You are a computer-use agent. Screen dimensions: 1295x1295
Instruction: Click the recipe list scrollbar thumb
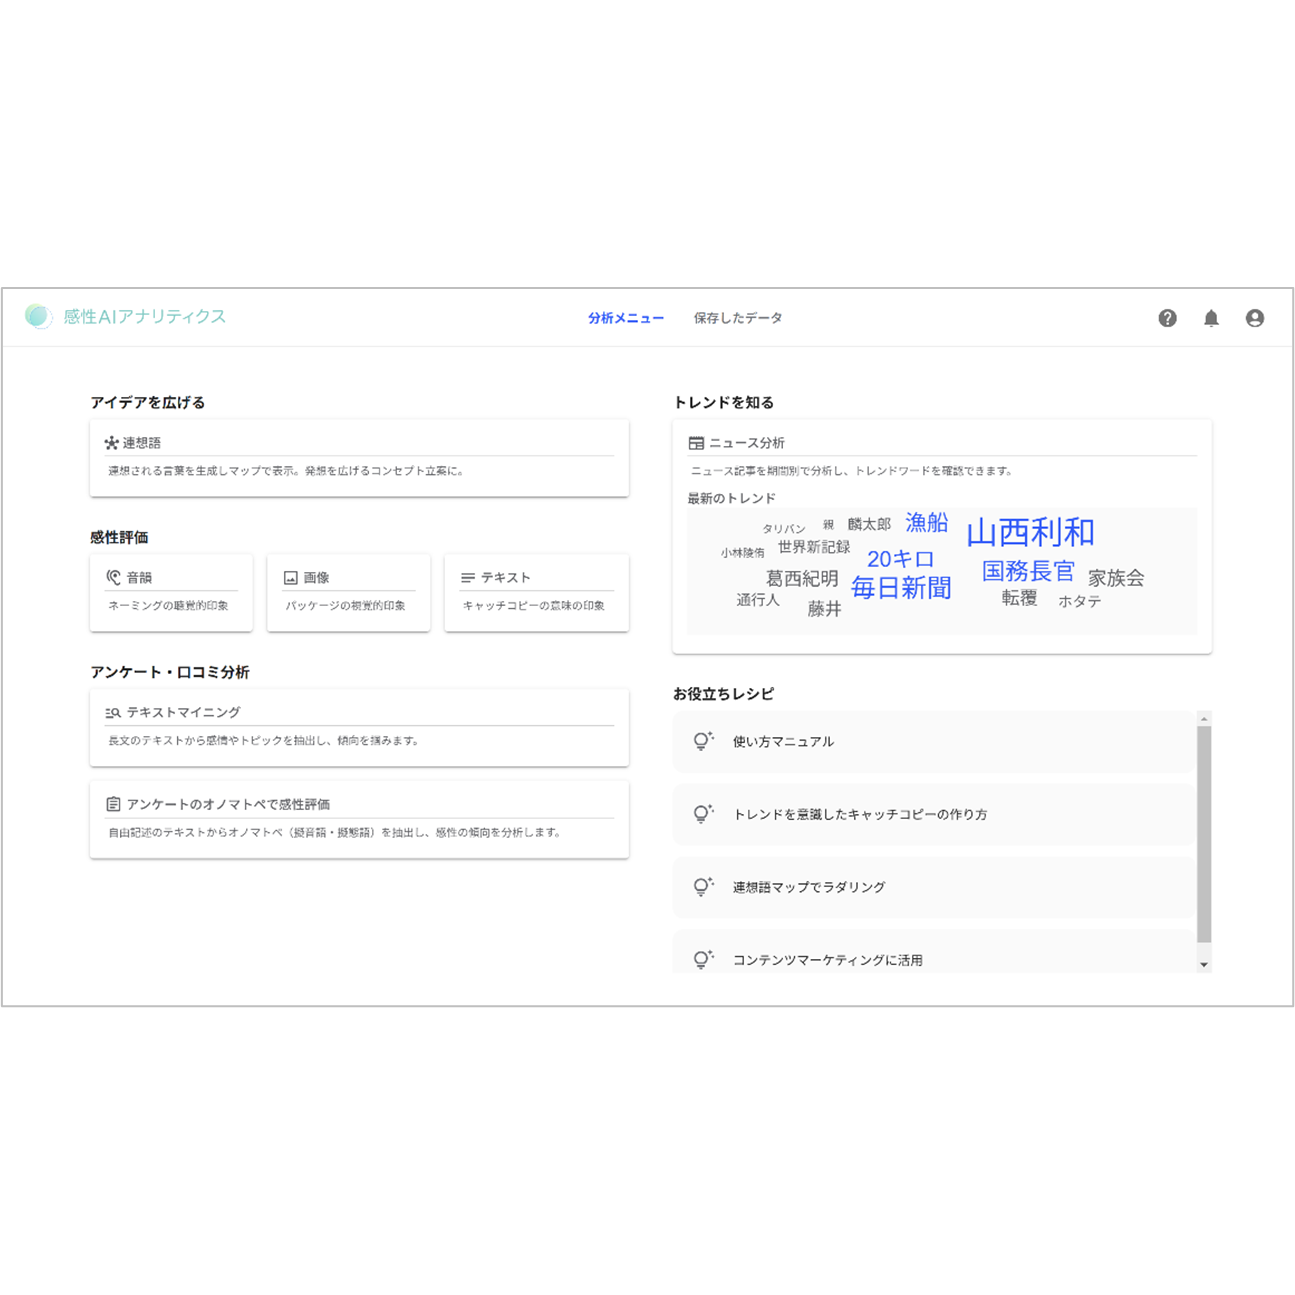1204,834
